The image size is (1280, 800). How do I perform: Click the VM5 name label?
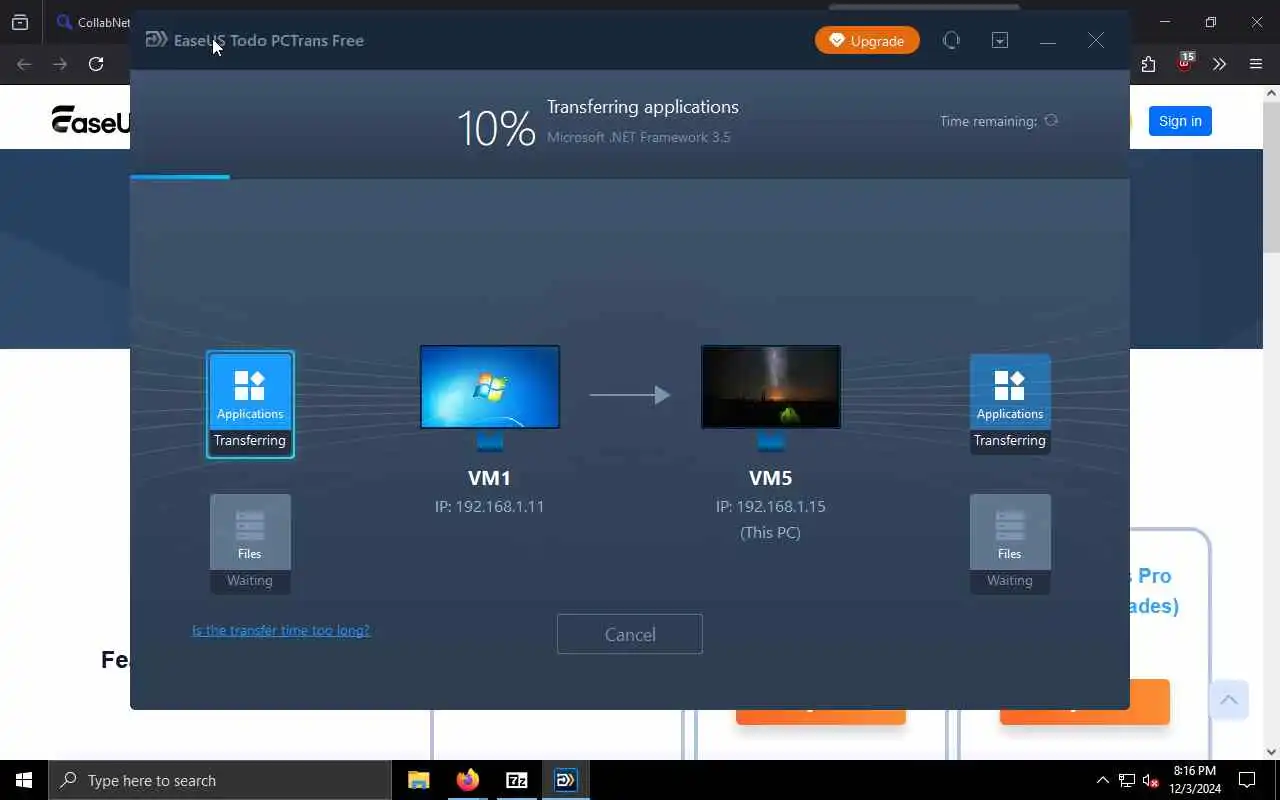coord(771,478)
